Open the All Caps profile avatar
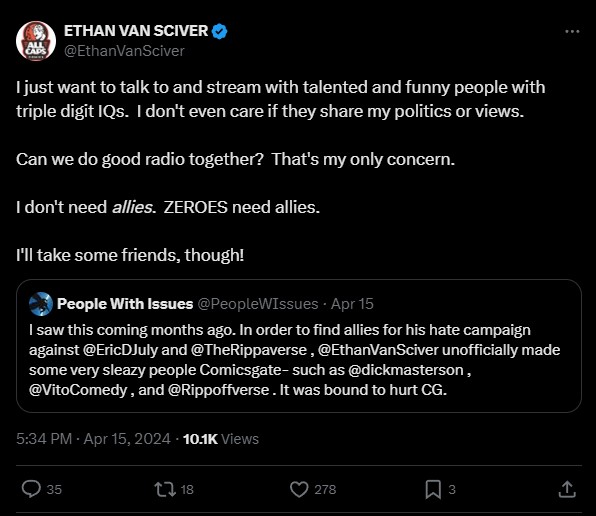The height and width of the screenshot is (516, 596). pyautogui.click(x=36, y=41)
